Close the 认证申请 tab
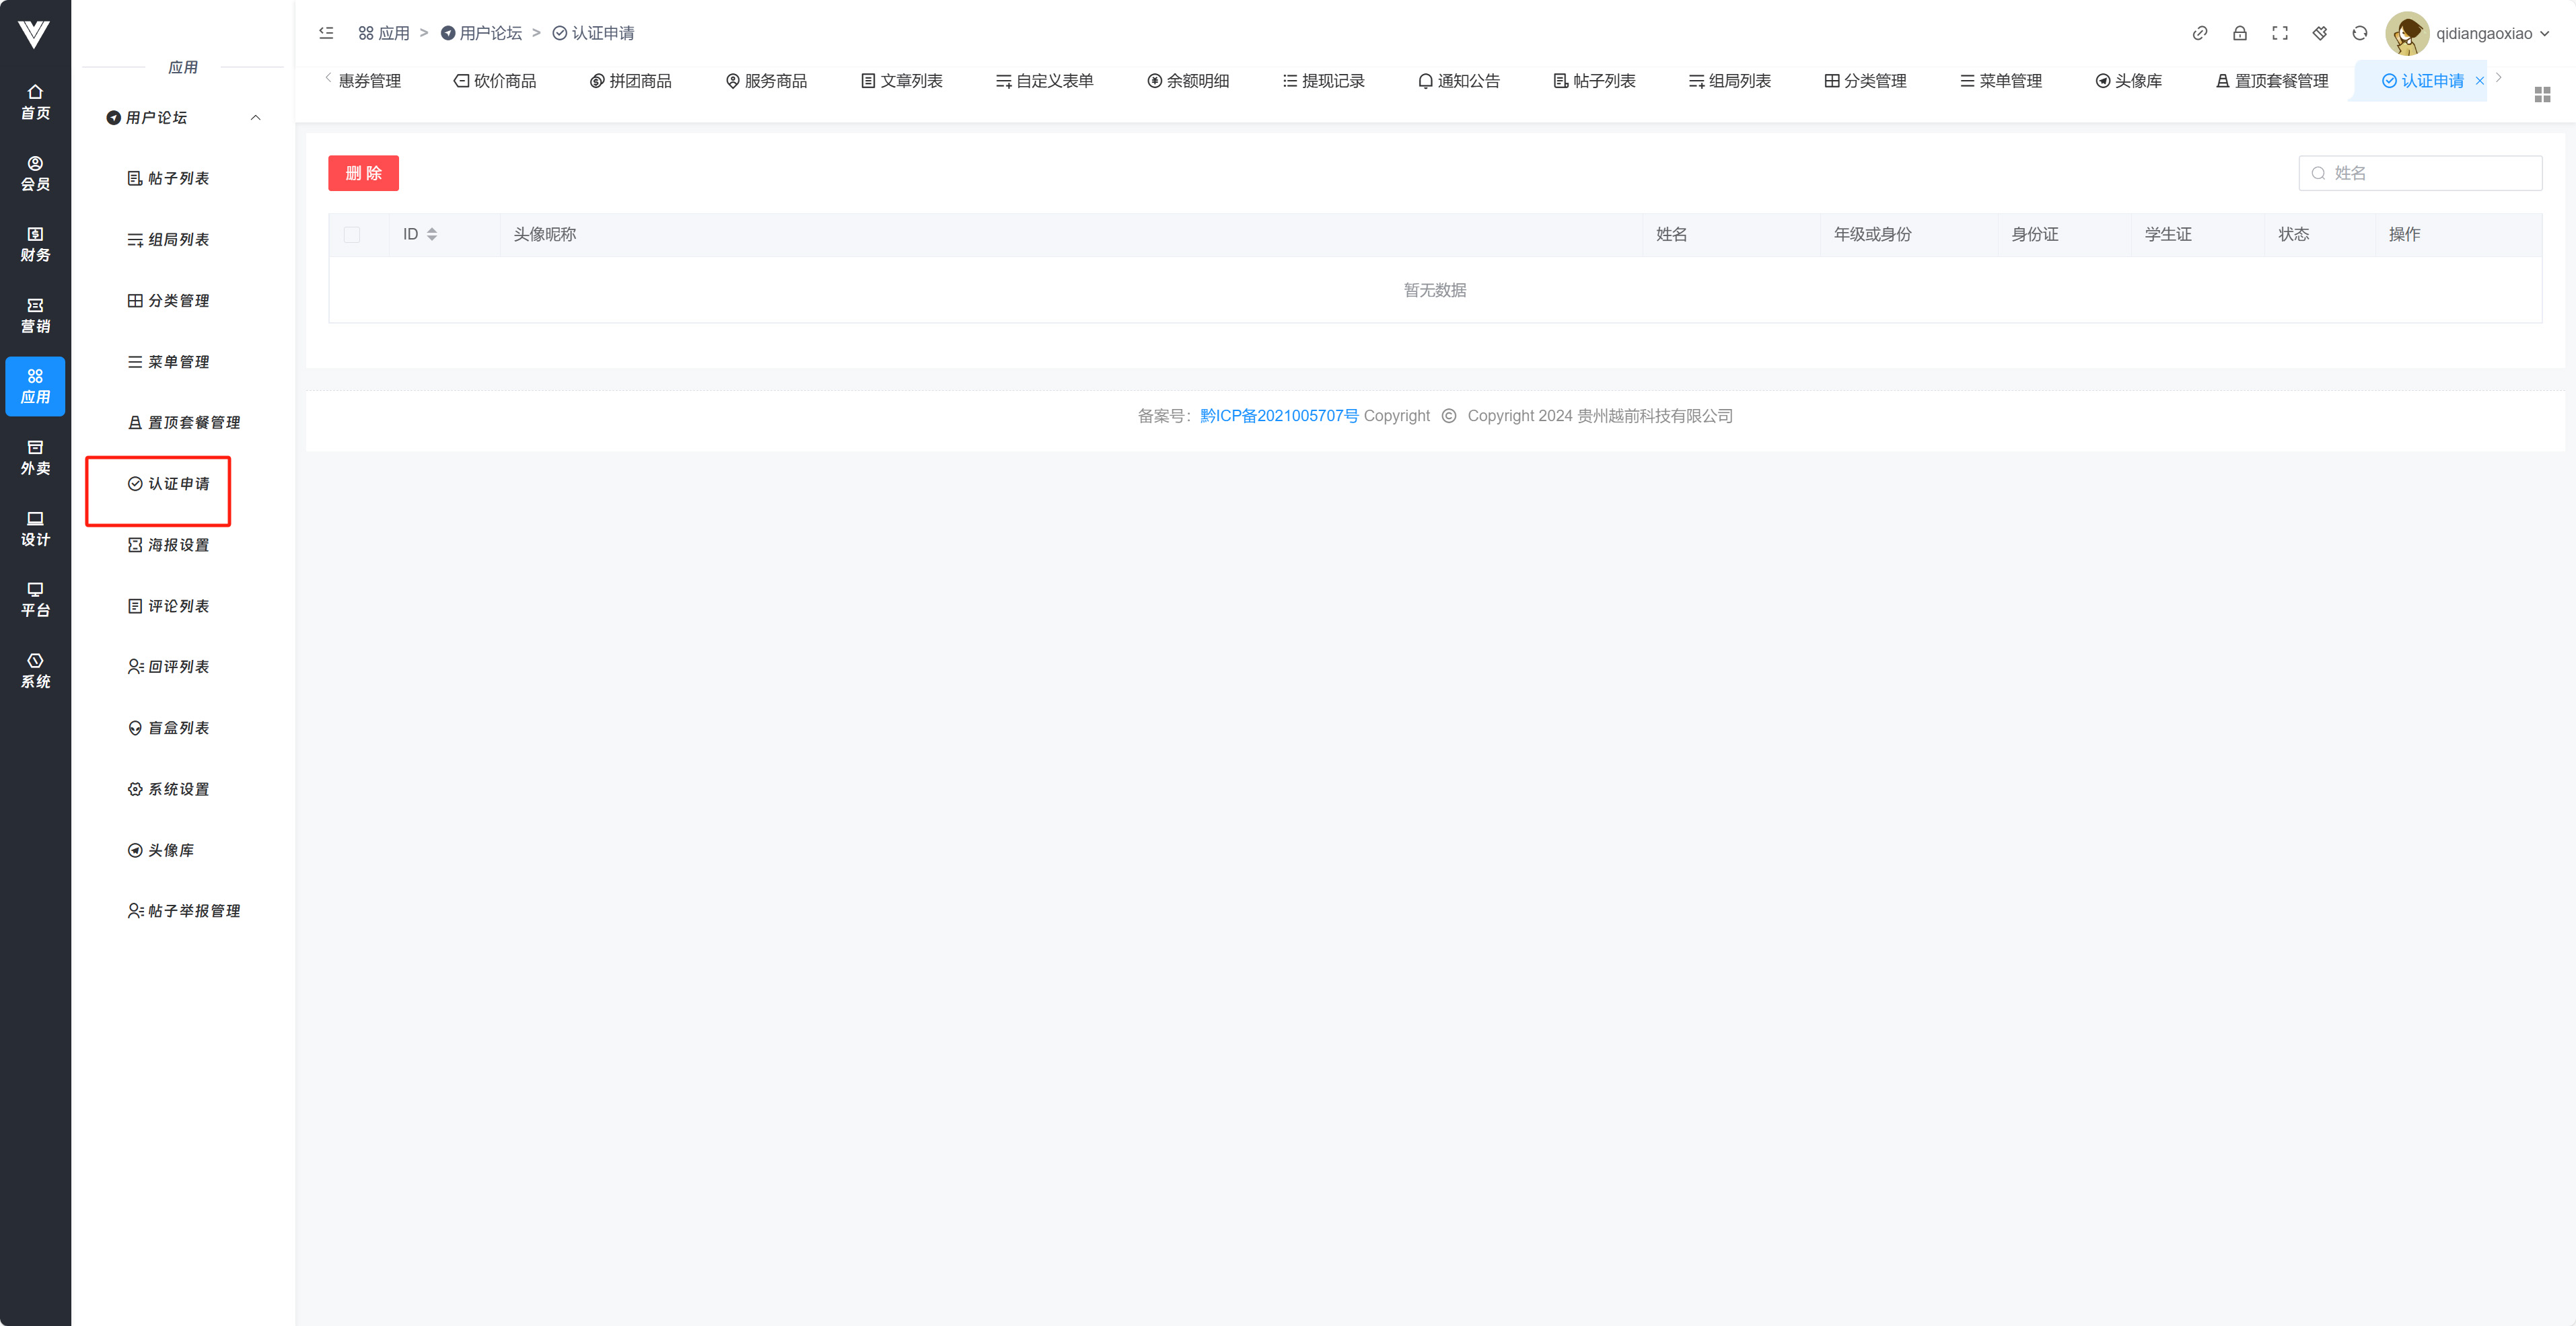Screen dimensions: 2576x1326 [2479, 81]
